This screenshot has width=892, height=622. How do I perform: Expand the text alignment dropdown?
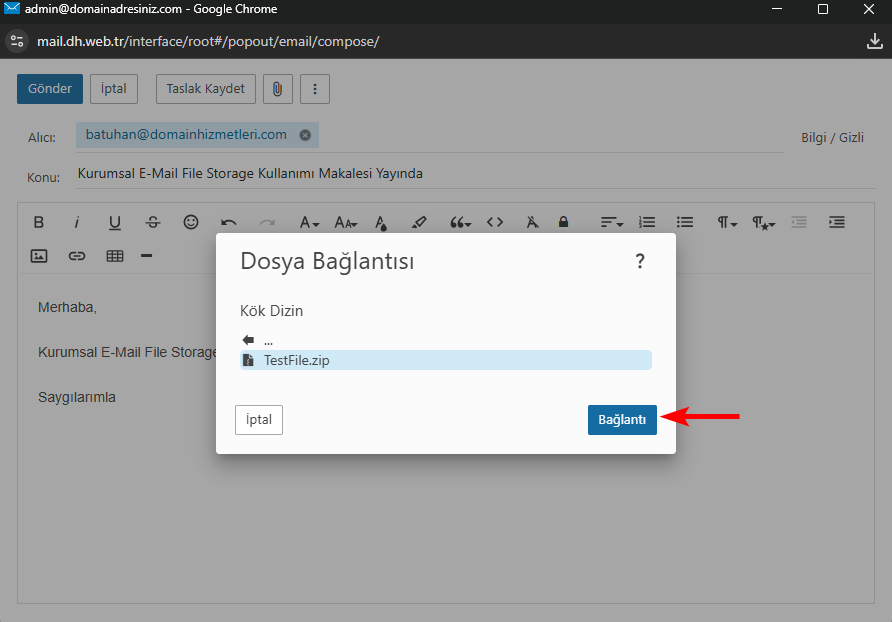click(611, 222)
